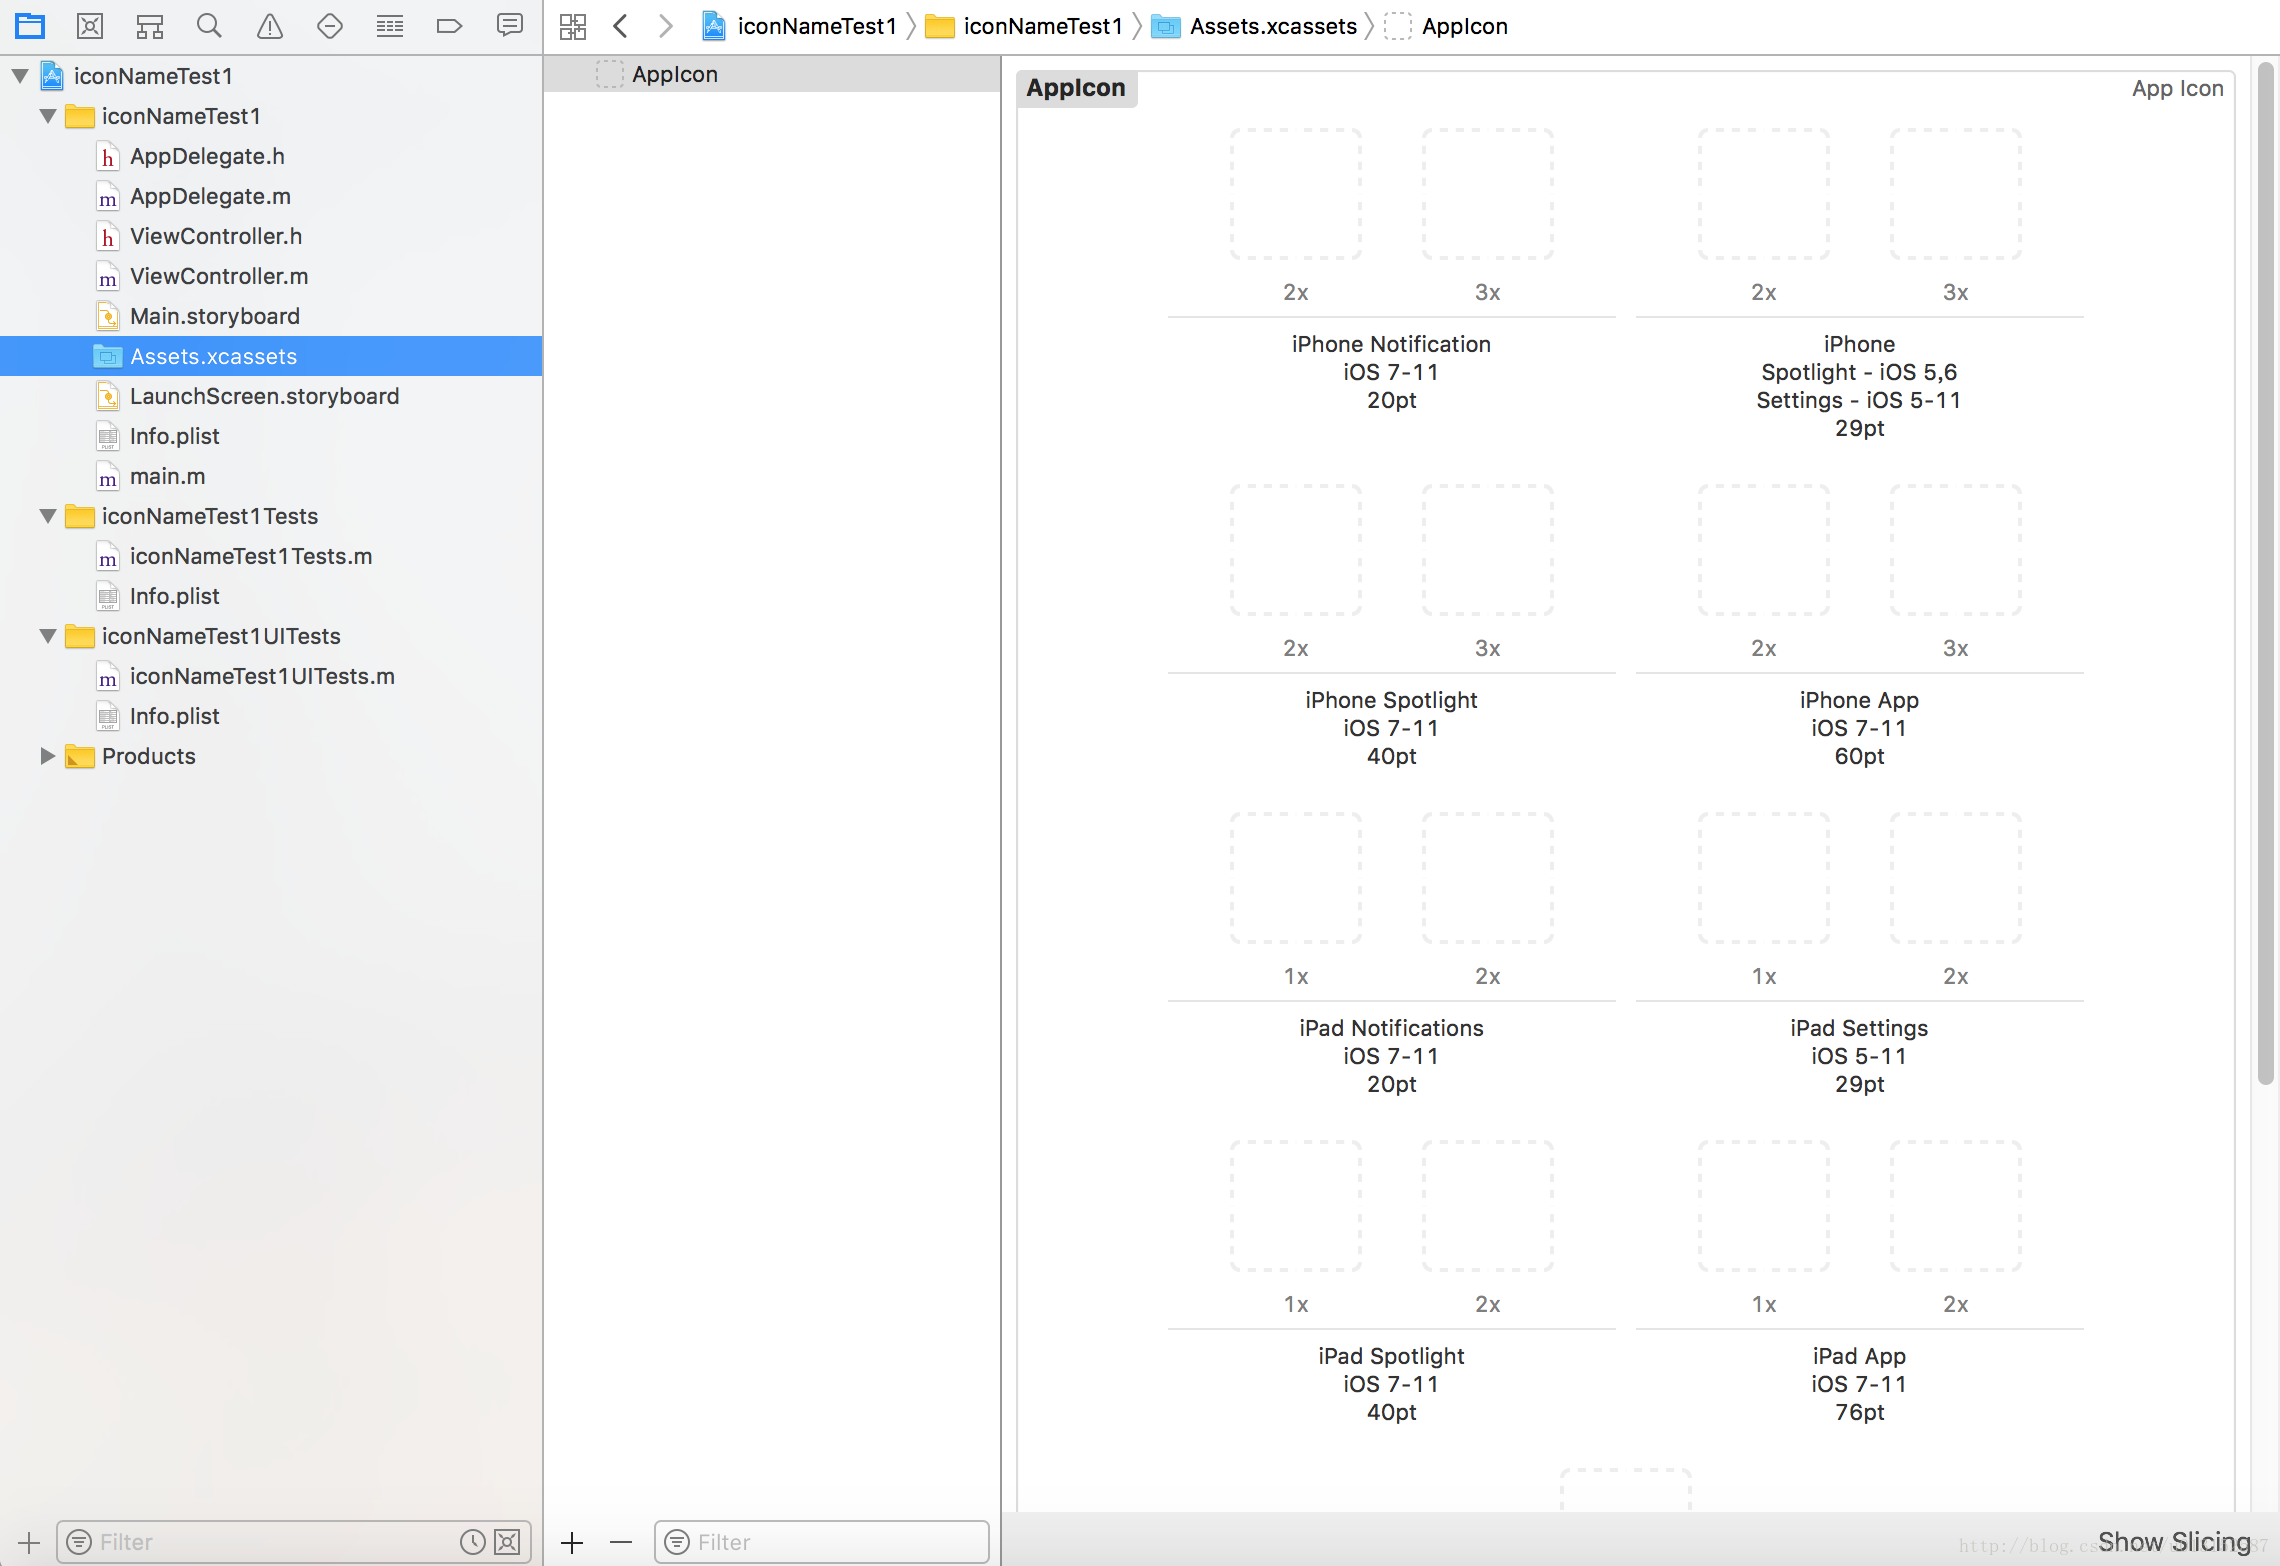Select iPad Settings 29pt 2x slot

point(1955,878)
